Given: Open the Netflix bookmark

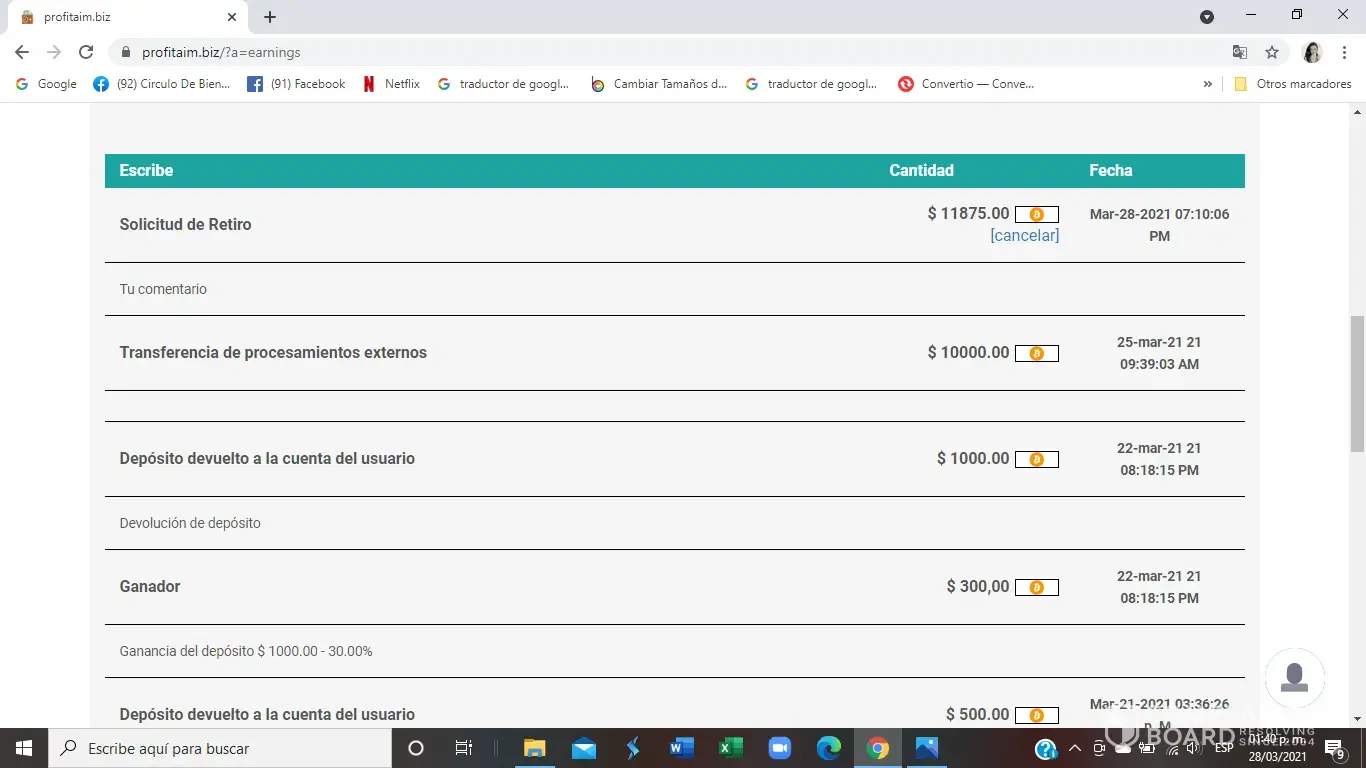Looking at the screenshot, I should click(391, 84).
